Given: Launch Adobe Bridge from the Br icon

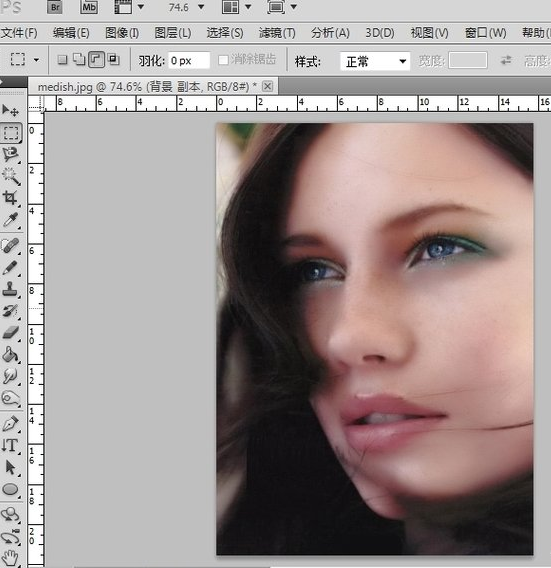Looking at the screenshot, I should point(55,7).
